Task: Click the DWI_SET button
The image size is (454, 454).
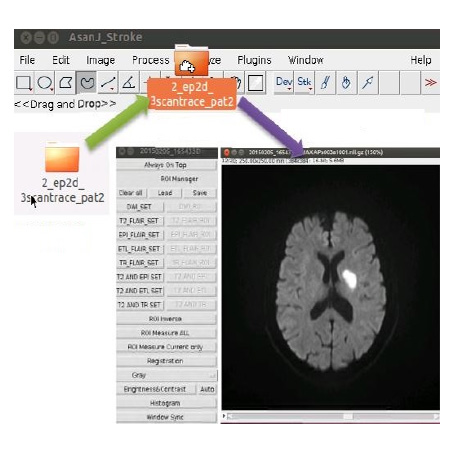Action: (x=140, y=207)
